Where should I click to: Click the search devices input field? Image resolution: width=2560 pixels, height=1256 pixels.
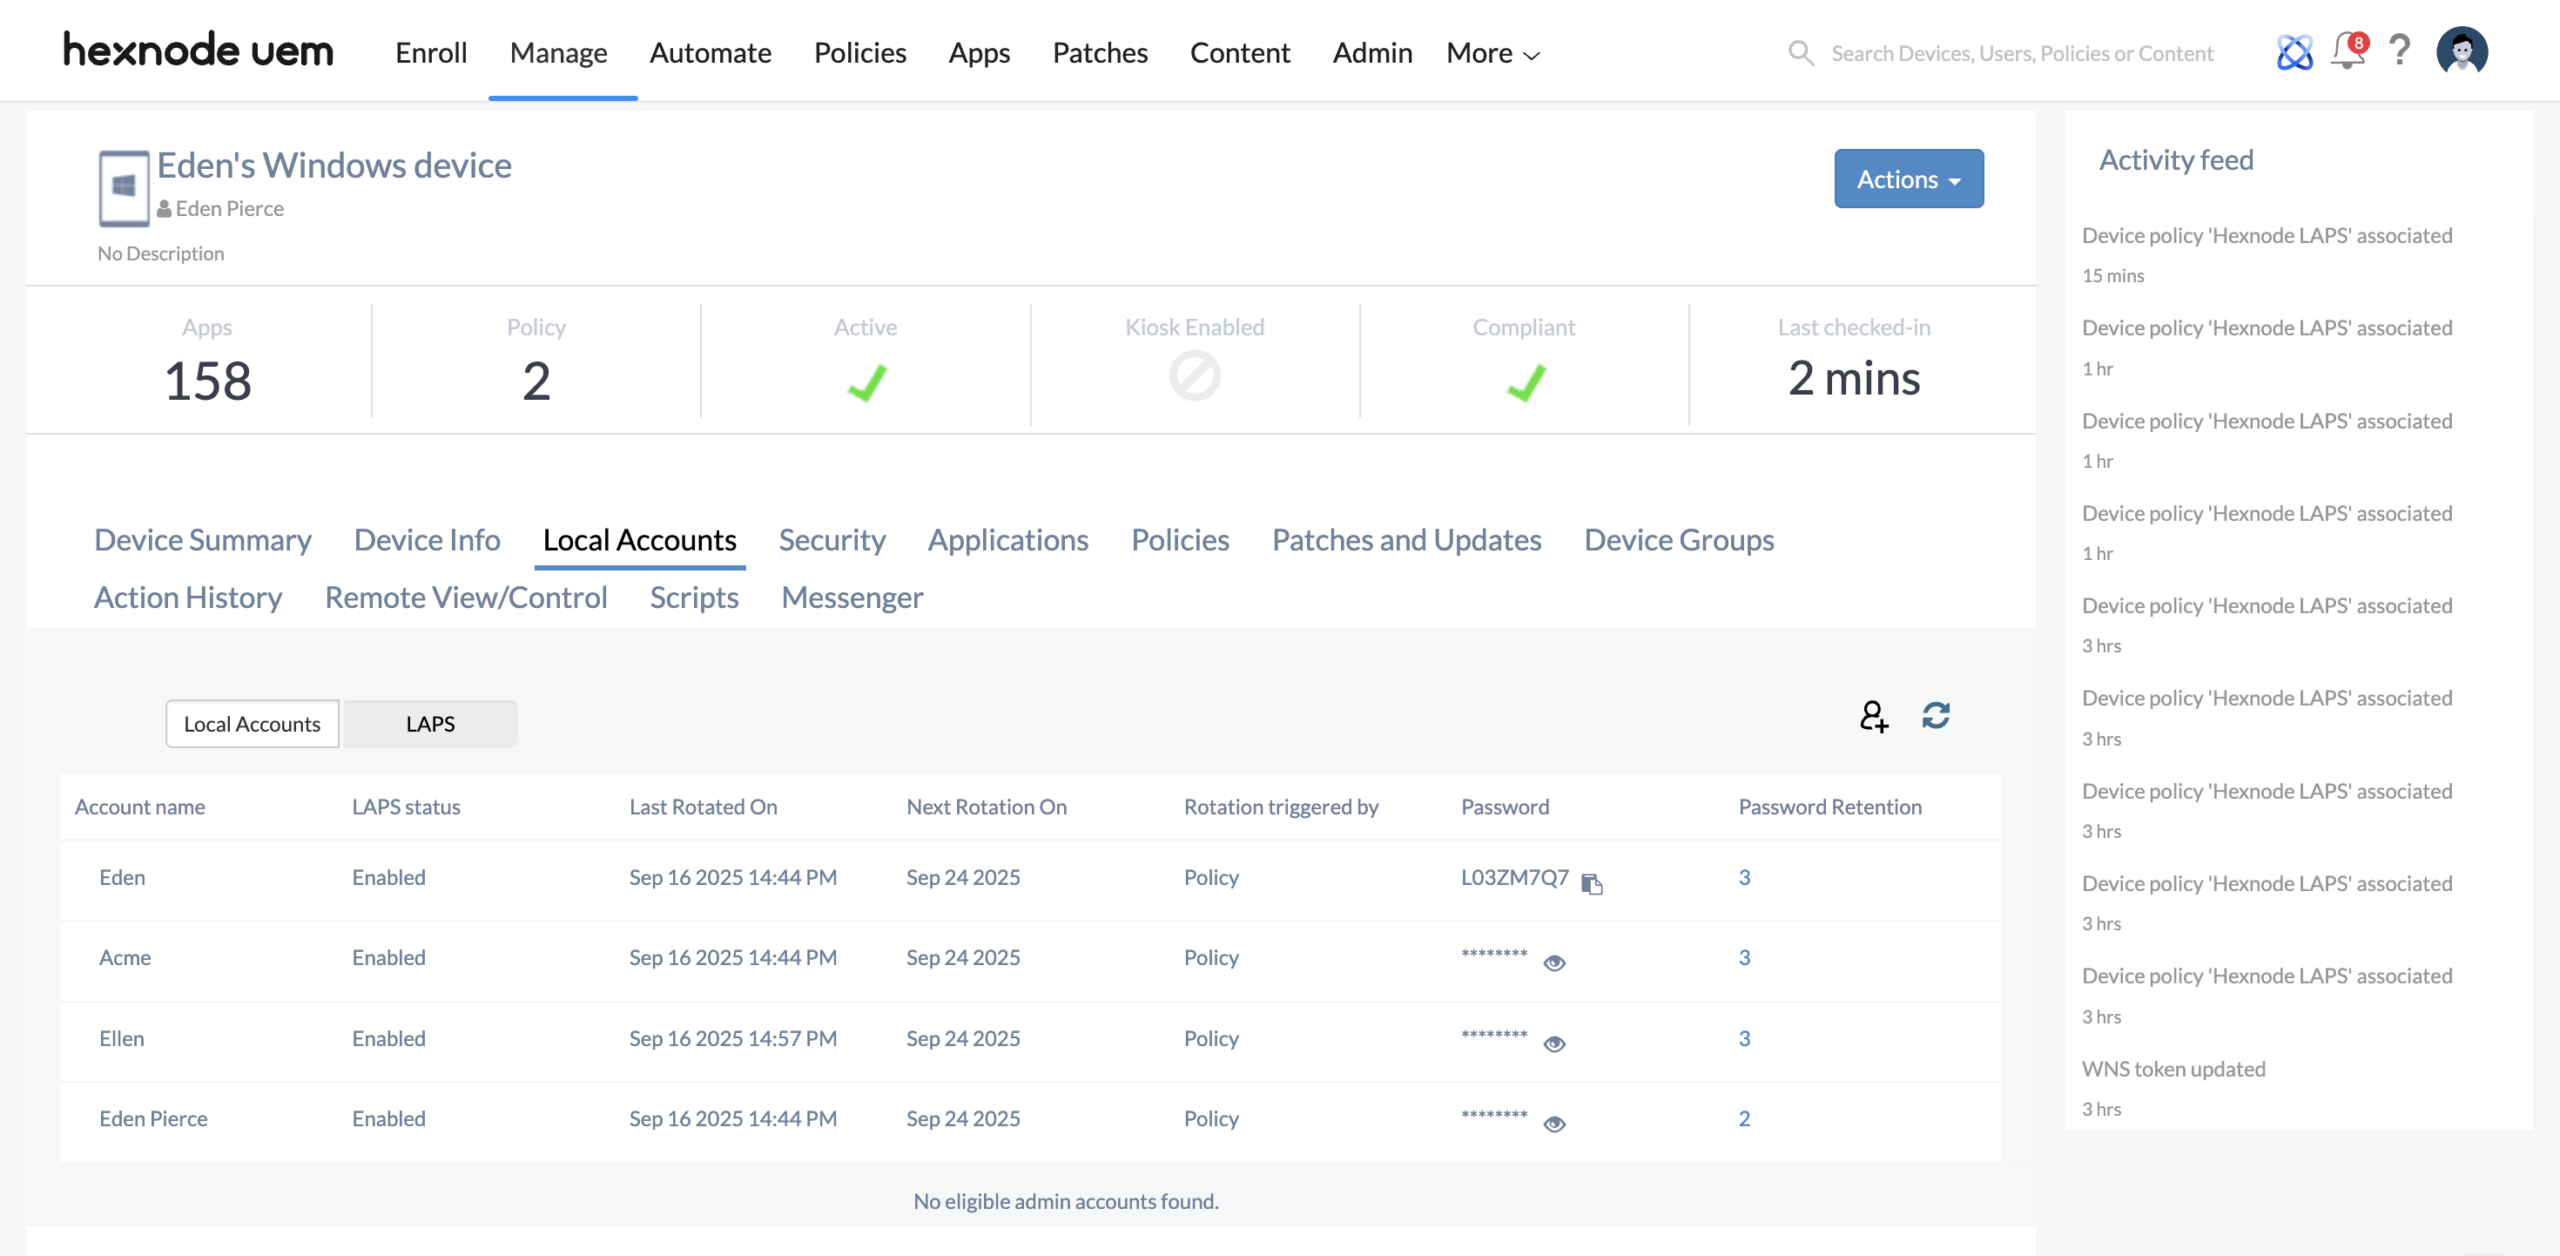2021,53
